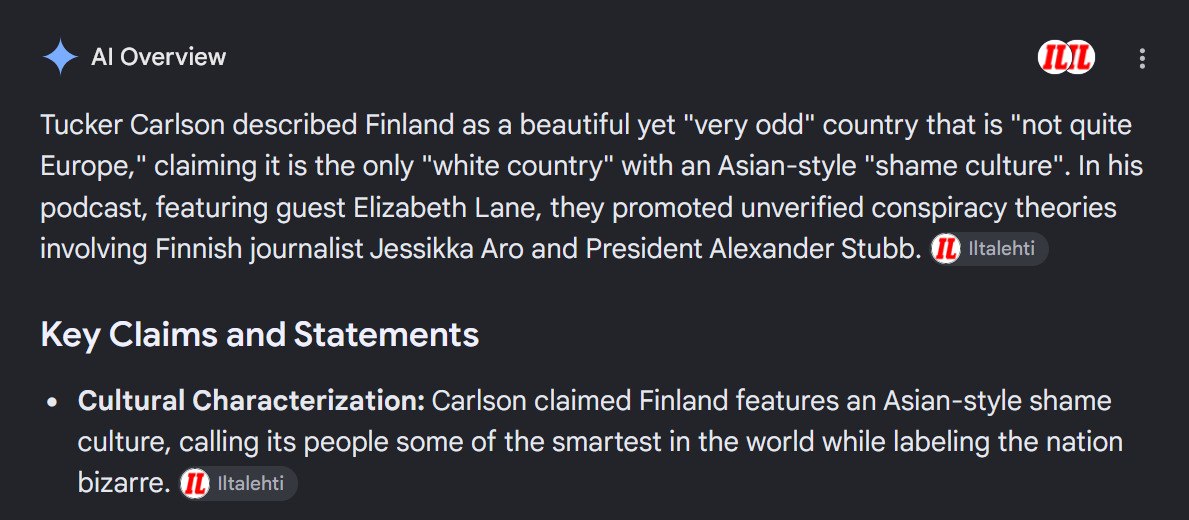Open the Iltalehti source chip after the first paragraph
The width and height of the screenshot is (1189, 520).
coord(989,249)
